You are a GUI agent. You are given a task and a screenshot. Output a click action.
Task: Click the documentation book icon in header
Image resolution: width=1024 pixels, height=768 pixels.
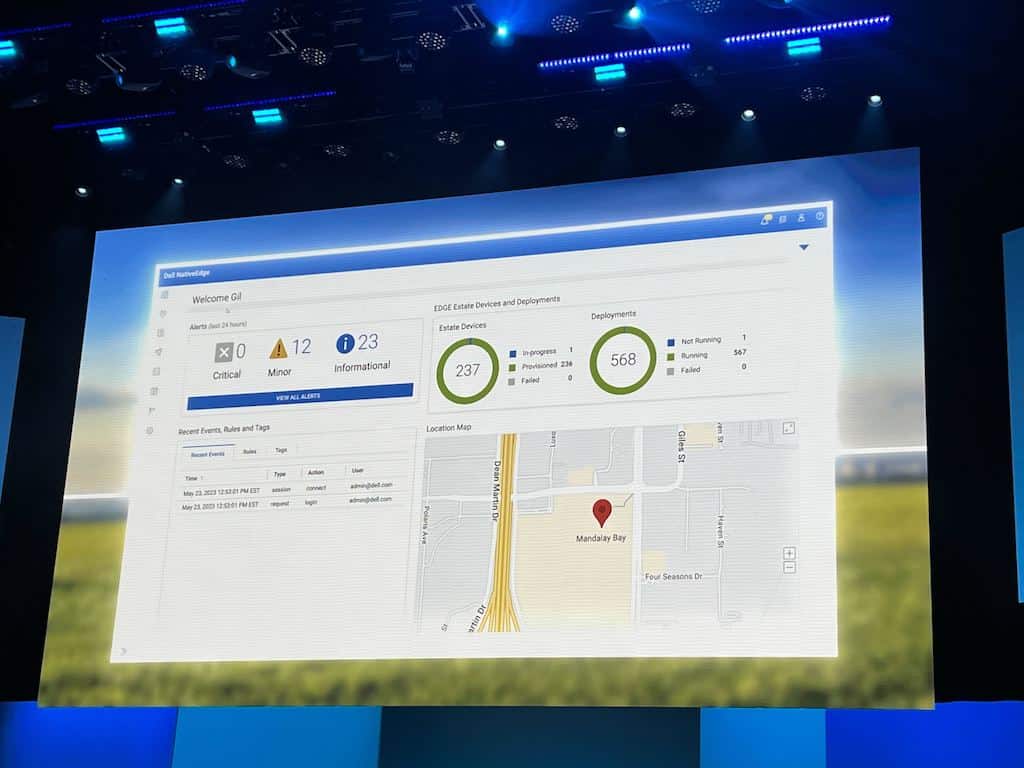pyautogui.click(x=783, y=219)
